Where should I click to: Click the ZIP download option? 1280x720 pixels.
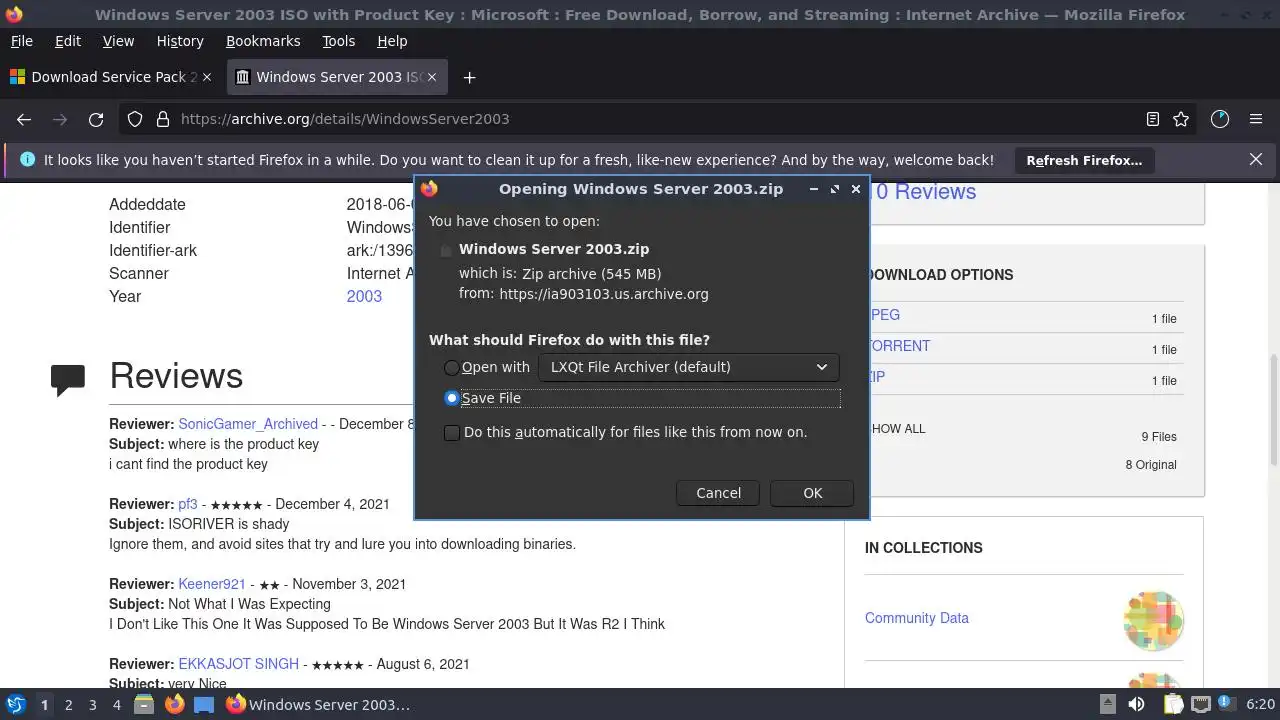pyautogui.click(x=877, y=377)
